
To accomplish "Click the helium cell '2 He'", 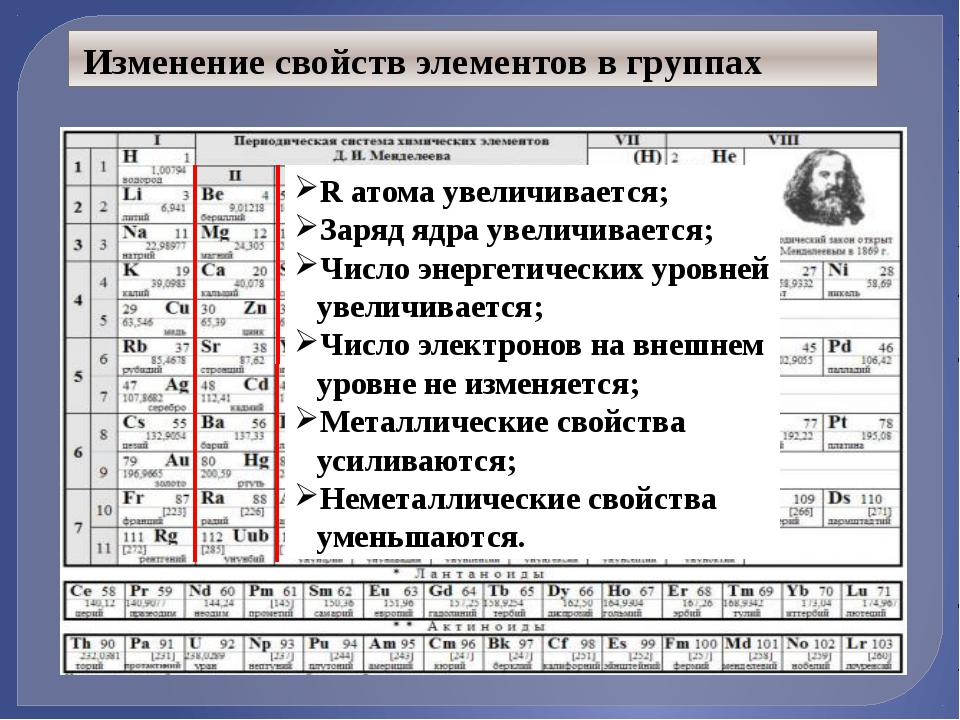I will click(705, 157).
